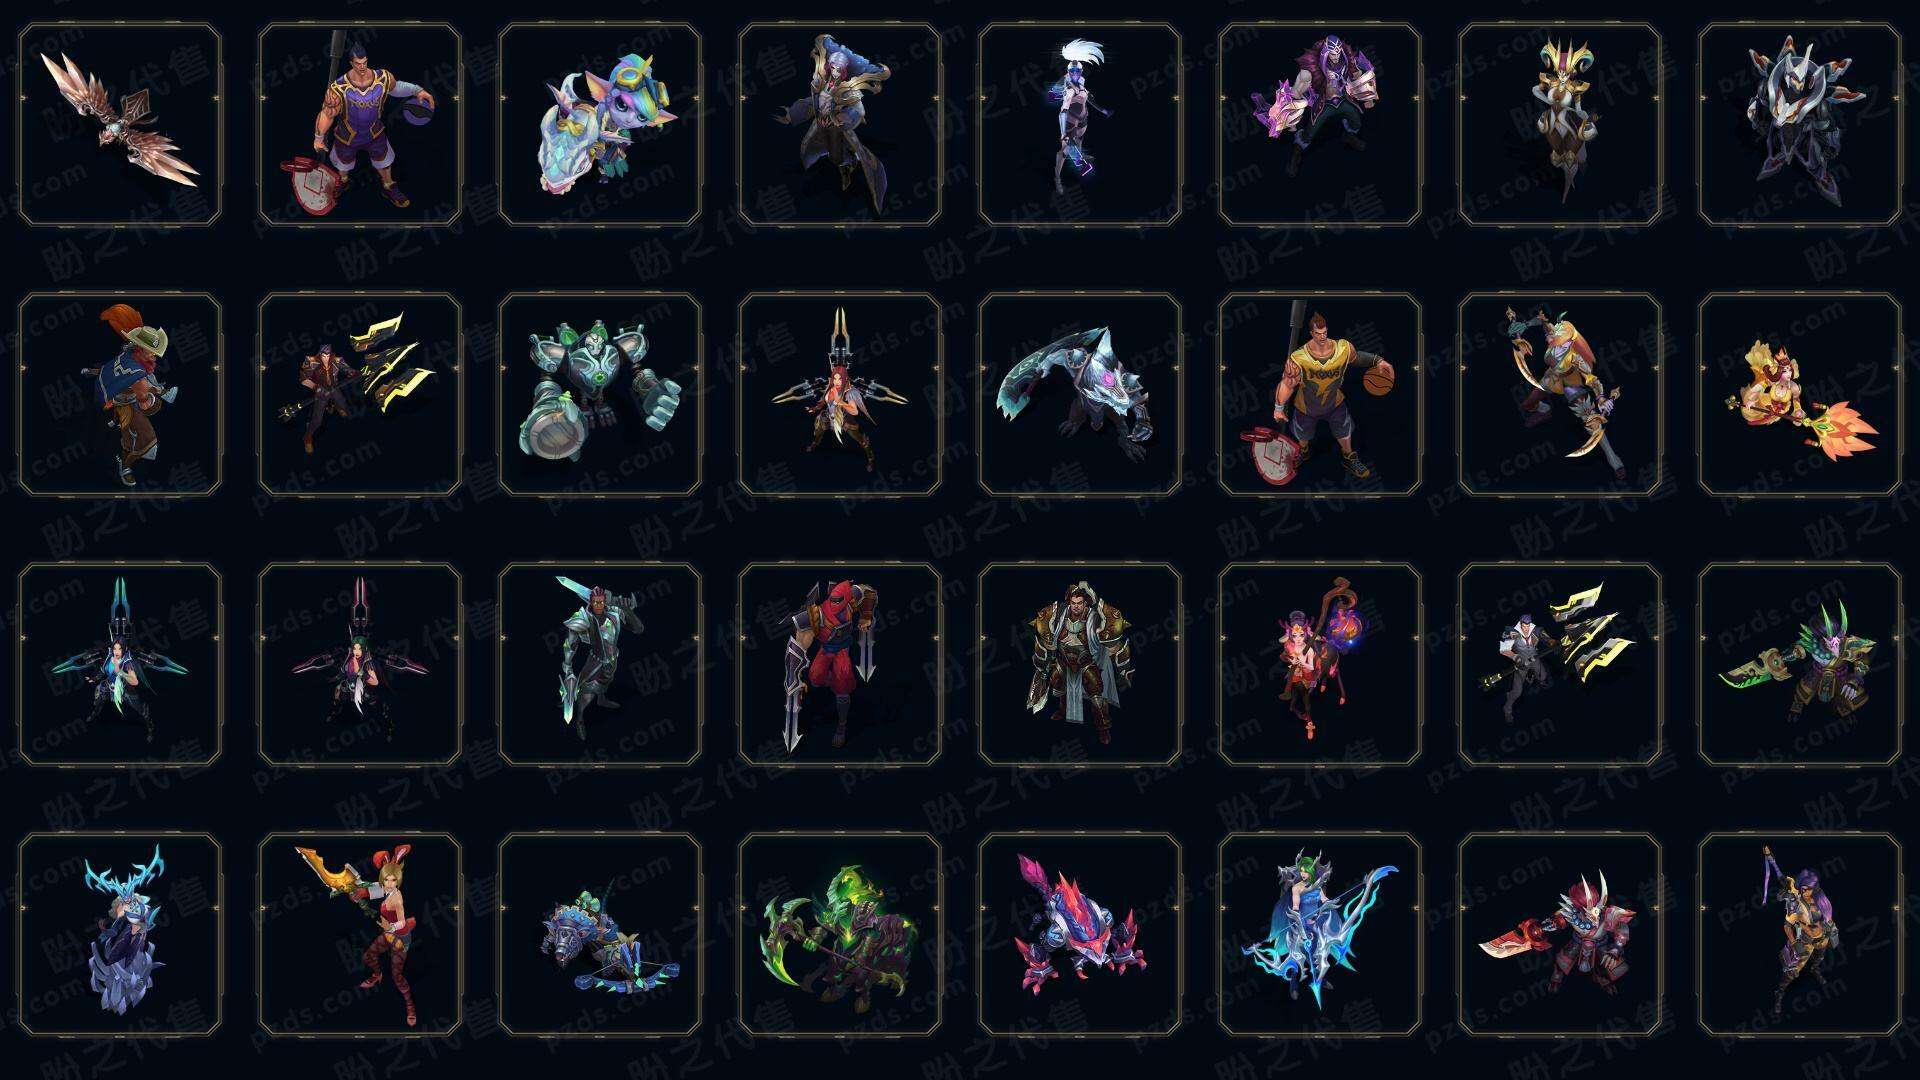1920x1080 pixels.
Task: Open the blue lightning-winged archer skin
Action: 1320,934
